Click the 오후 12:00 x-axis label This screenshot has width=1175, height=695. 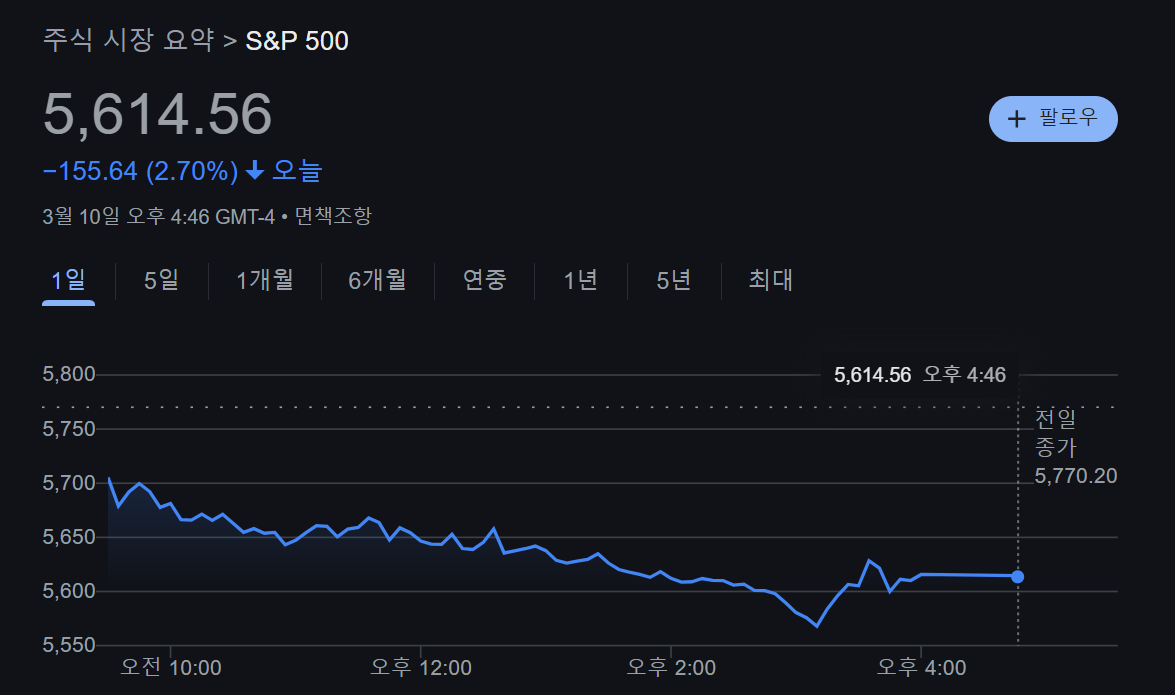421,667
